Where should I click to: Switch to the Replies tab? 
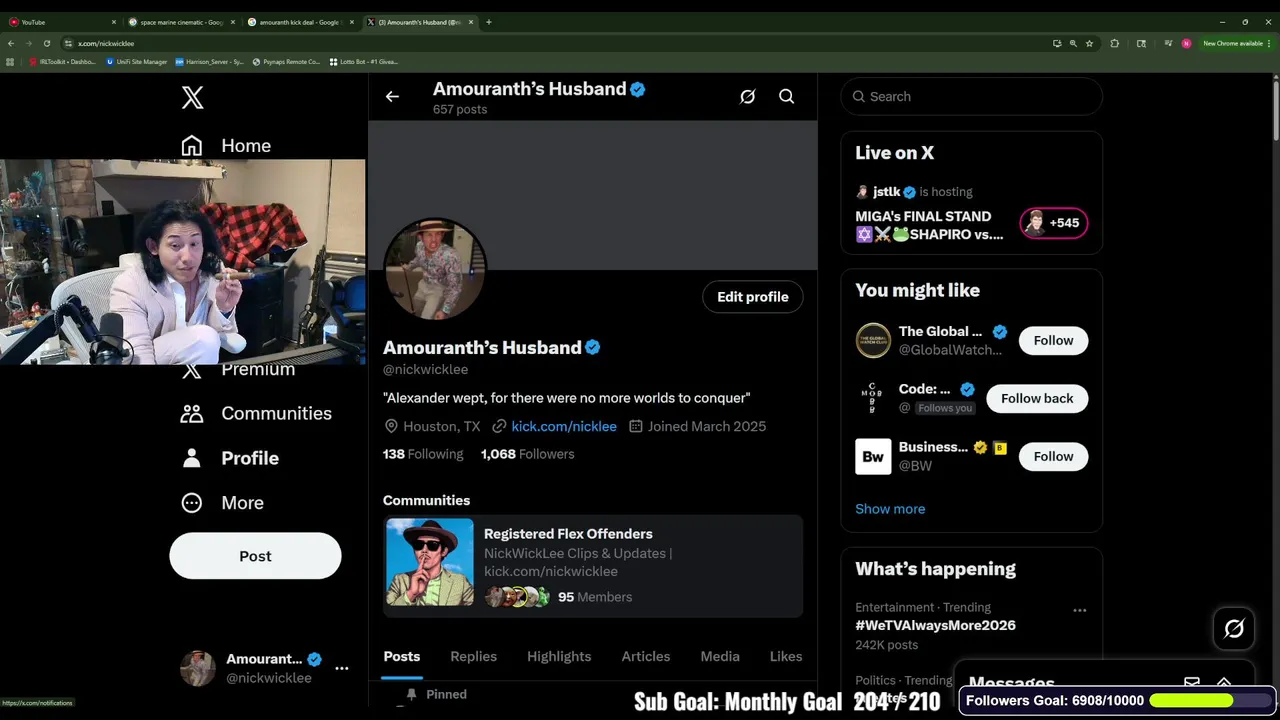(x=473, y=656)
